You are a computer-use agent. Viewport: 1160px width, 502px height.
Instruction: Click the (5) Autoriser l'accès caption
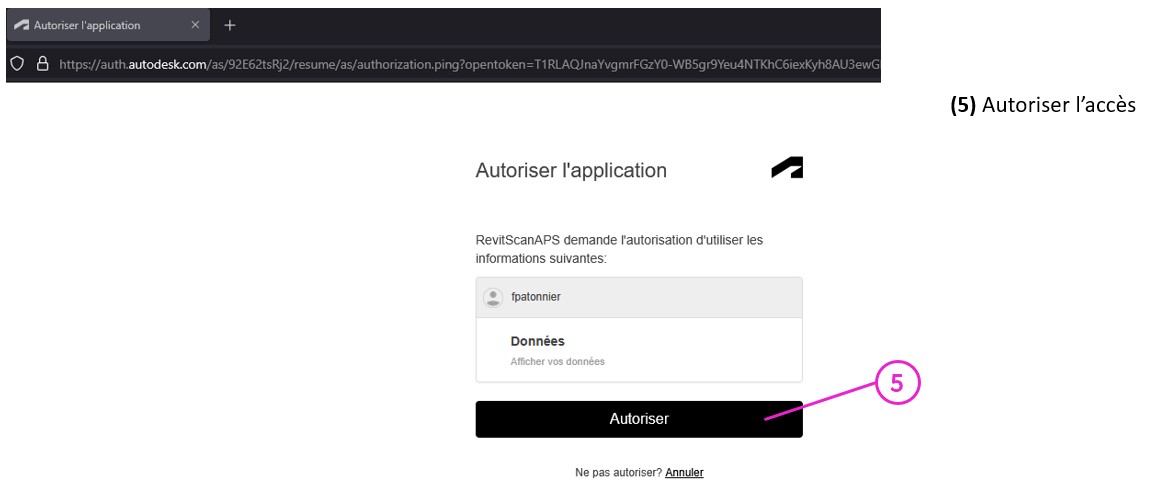[x=1042, y=105]
